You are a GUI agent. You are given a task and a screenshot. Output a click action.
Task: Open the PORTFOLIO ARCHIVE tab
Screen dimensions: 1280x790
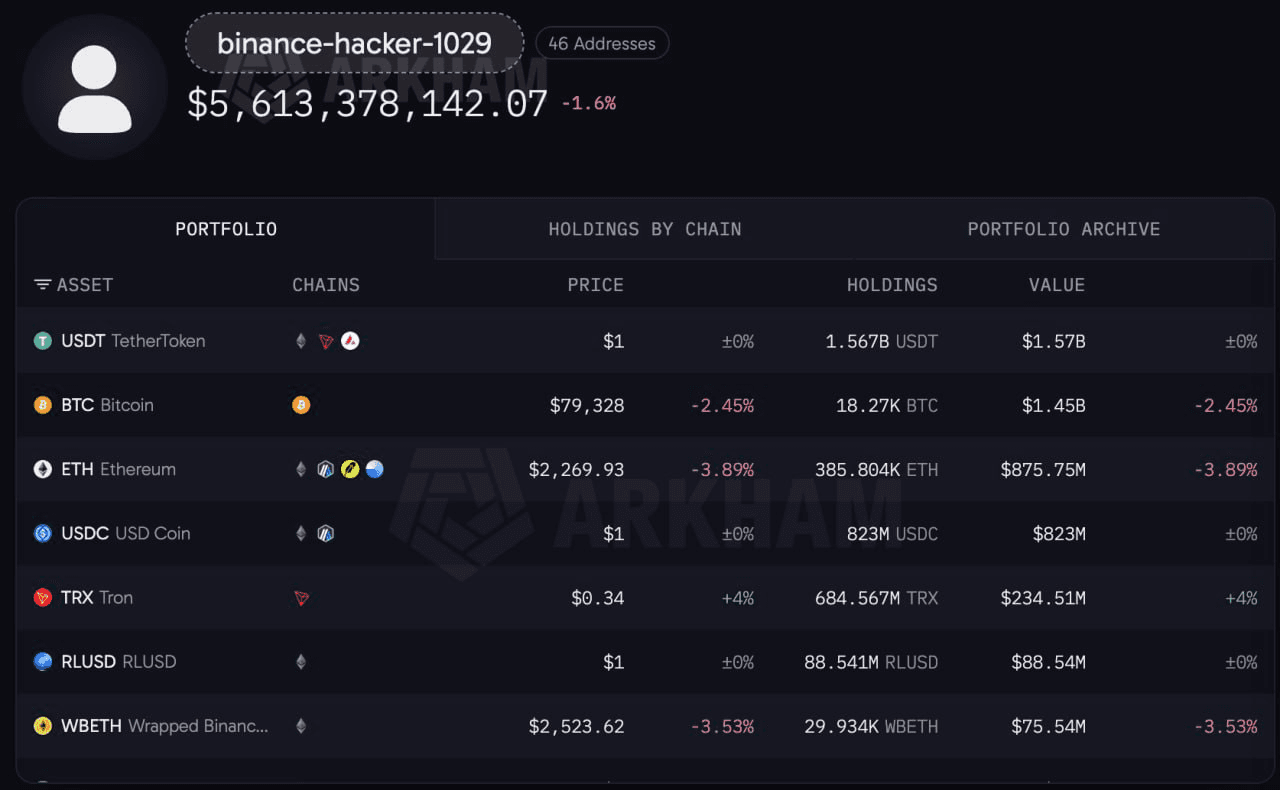(1064, 229)
